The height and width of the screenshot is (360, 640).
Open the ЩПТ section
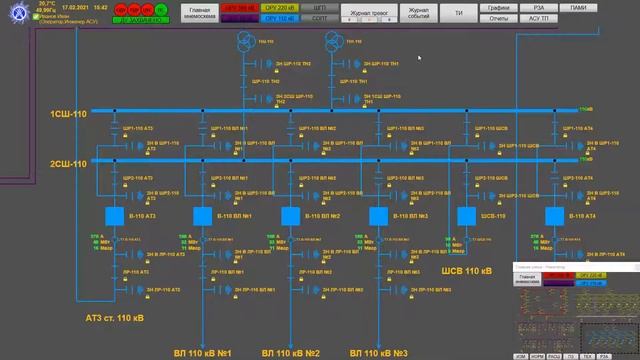(x=320, y=8)
